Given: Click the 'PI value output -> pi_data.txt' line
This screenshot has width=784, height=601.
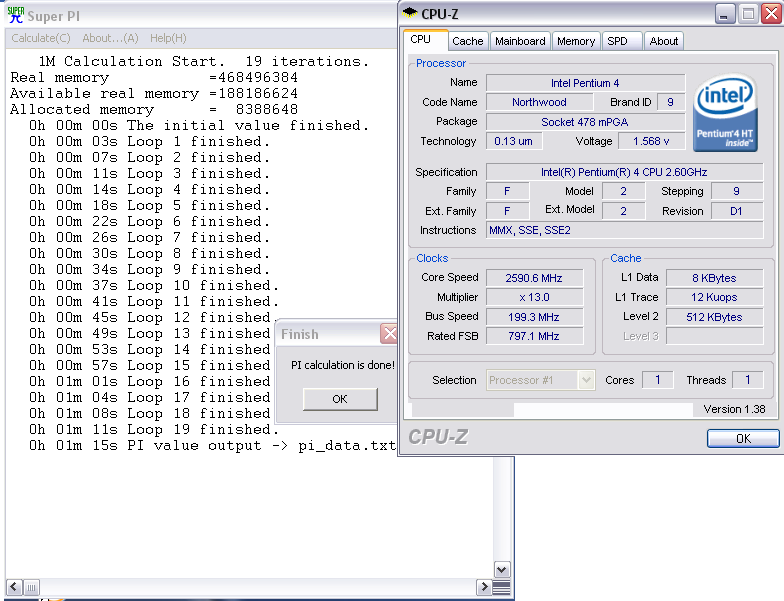Looking at the screenshot, I should [x=212, y=446].
